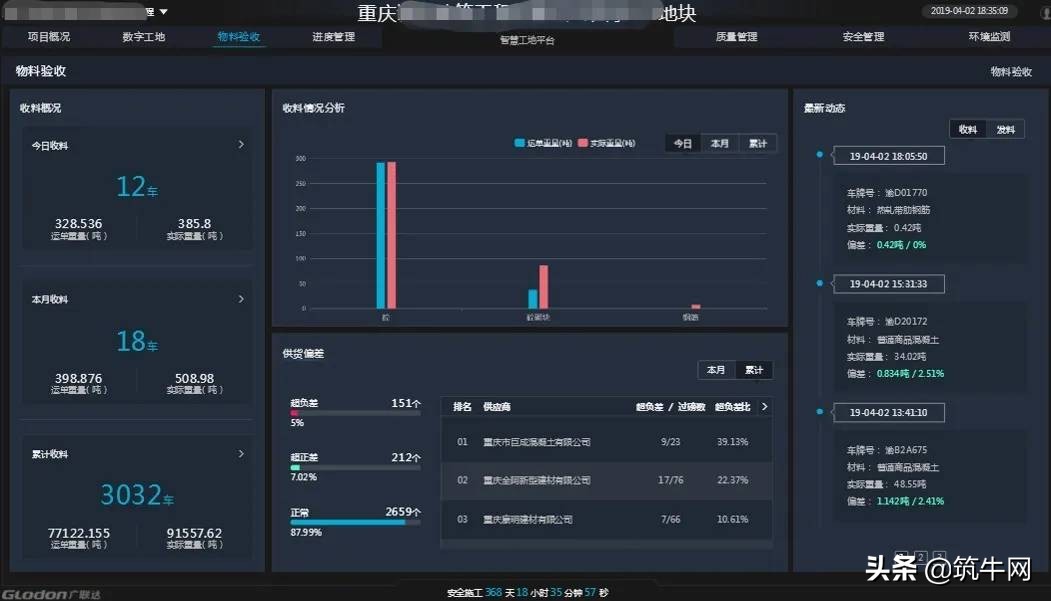Select 今日 in the chart time filter

(x=682, y=143)
